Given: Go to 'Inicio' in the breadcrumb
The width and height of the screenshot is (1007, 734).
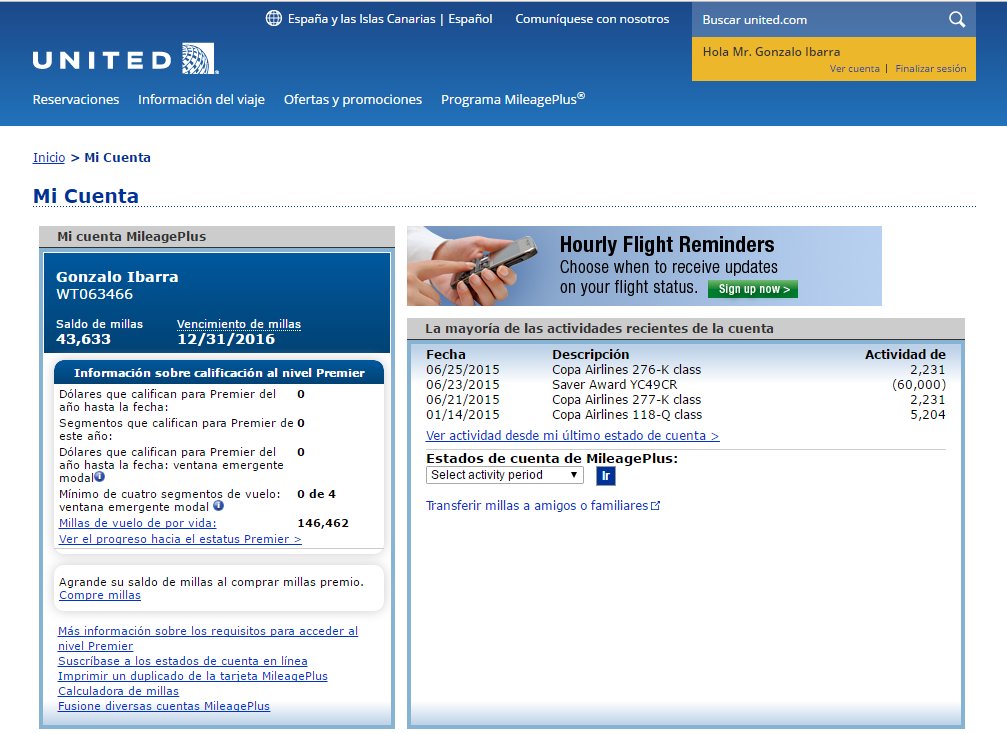Looking at the screenshot, I should [x=49, y=157].
